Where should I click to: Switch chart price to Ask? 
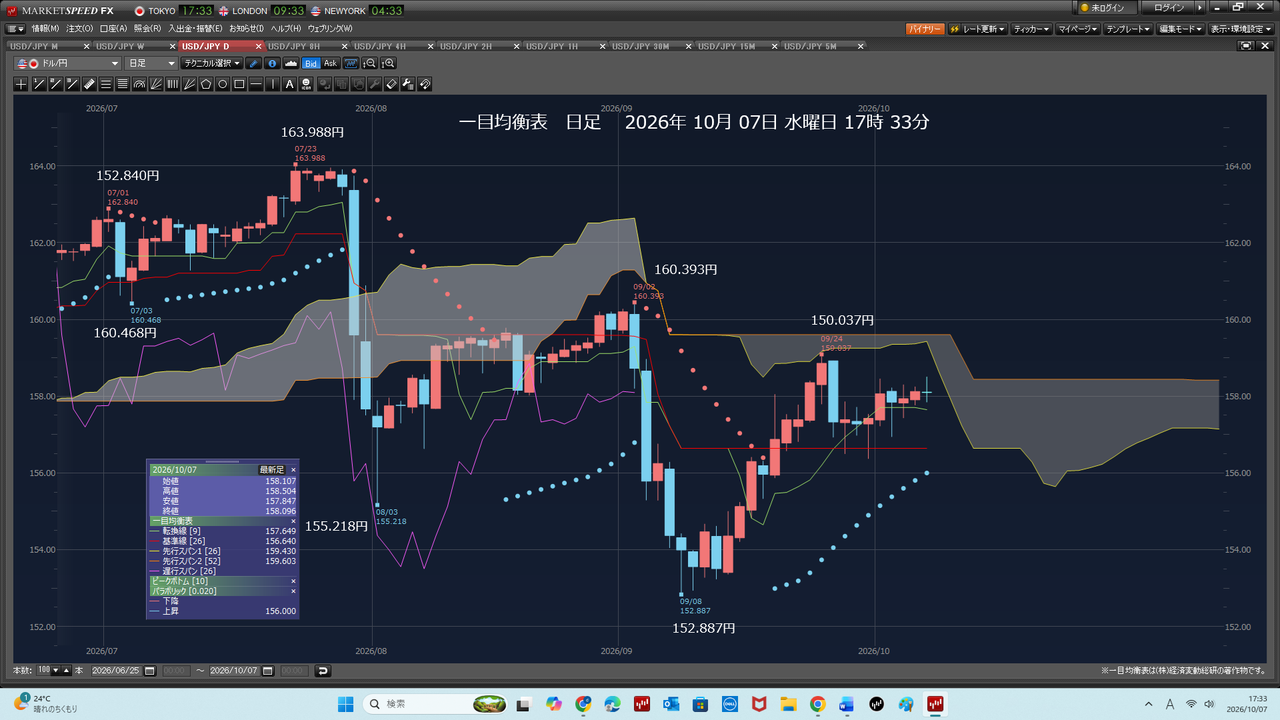point(330,63)
